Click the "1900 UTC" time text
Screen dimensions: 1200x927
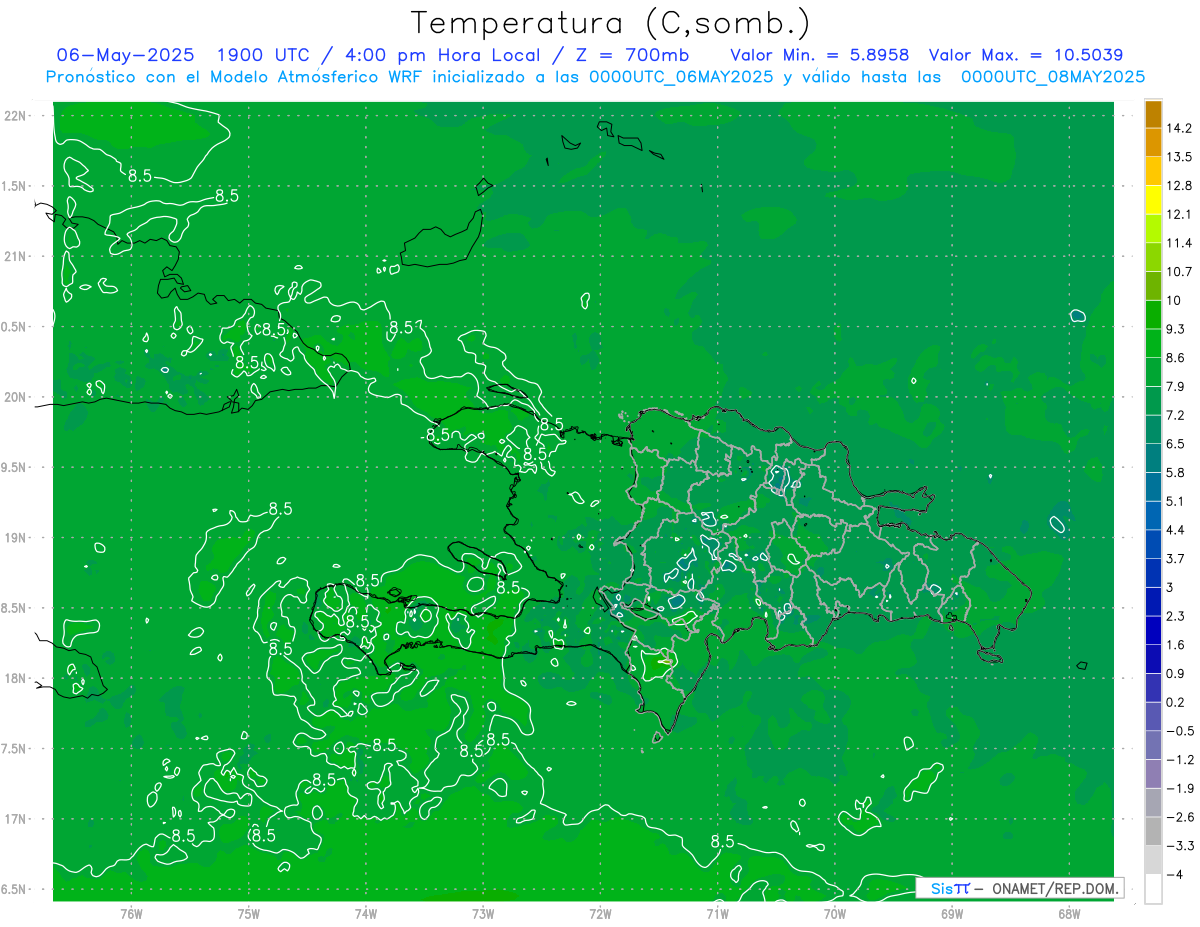pyautogui.click(x=266, y=54)
